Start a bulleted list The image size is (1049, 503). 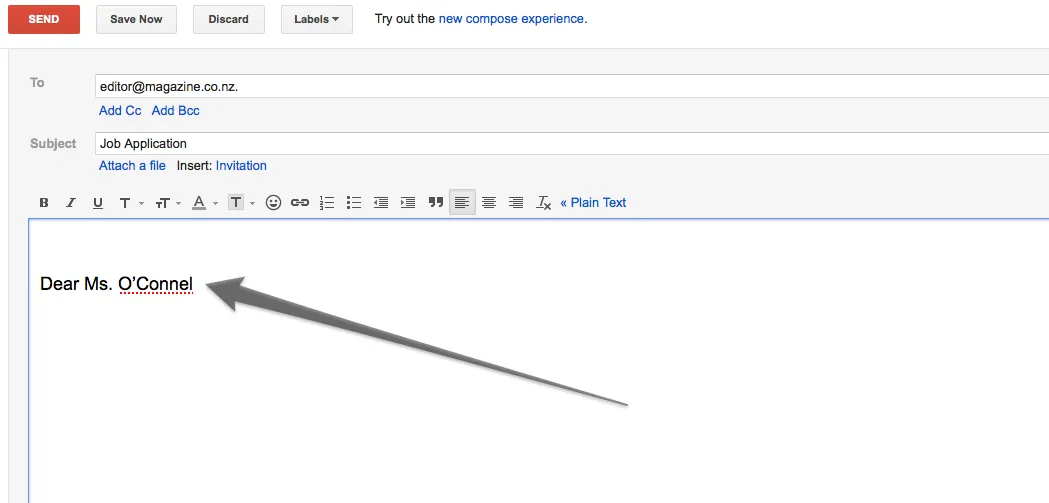(x=354, y=203)
